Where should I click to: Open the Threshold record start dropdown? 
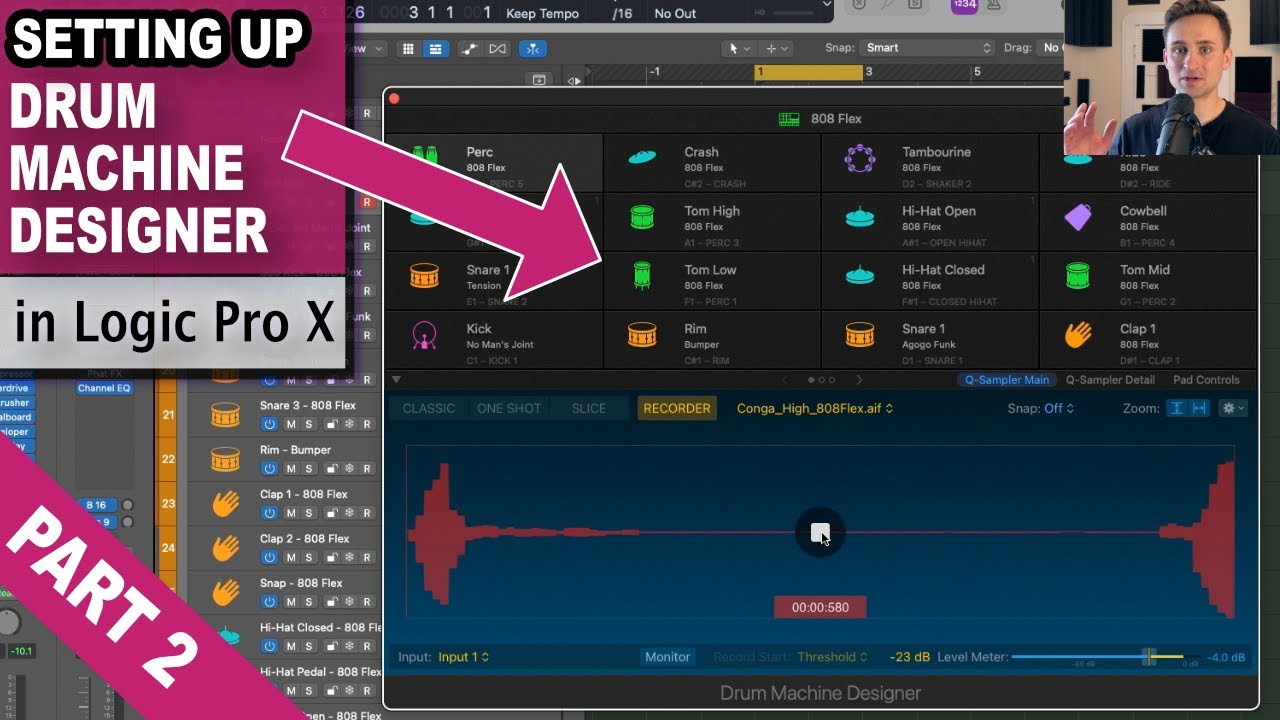click(833, 657)
